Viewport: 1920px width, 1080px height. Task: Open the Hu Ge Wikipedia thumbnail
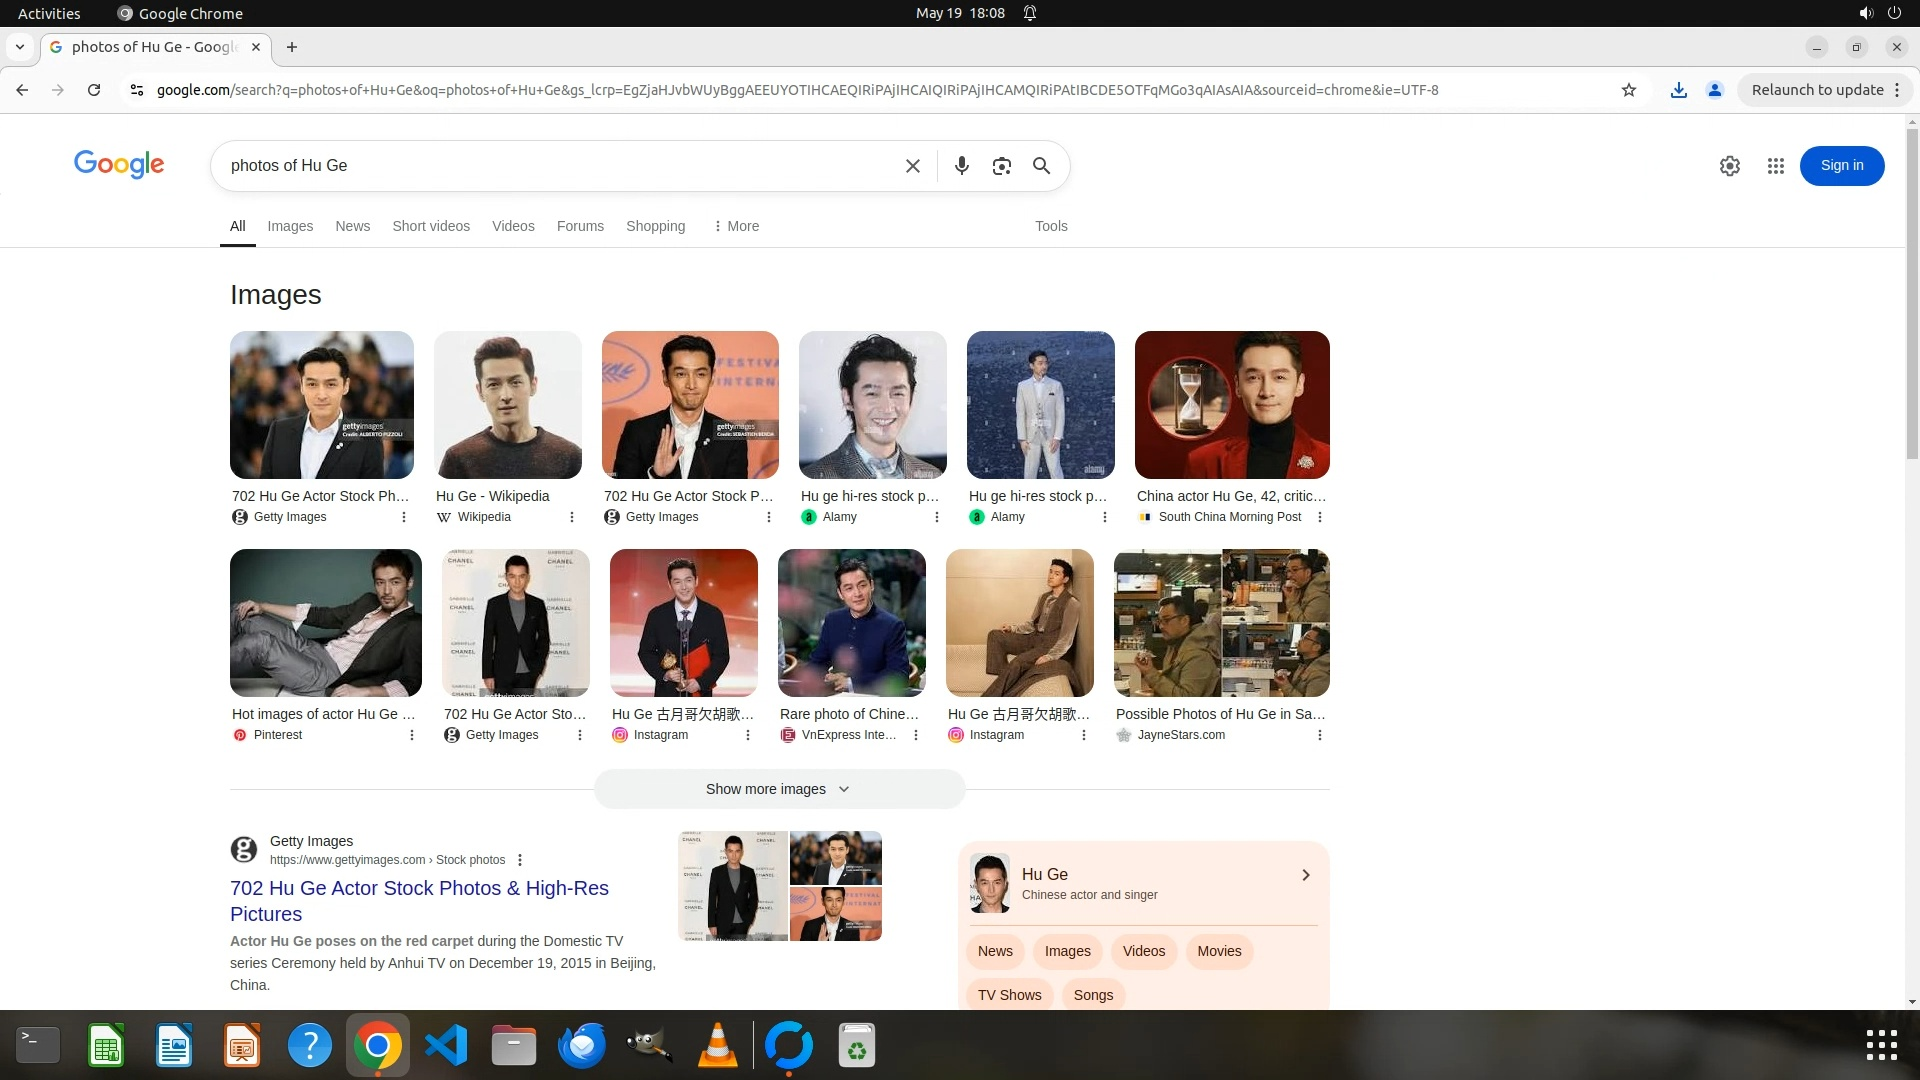pos(507,405)
